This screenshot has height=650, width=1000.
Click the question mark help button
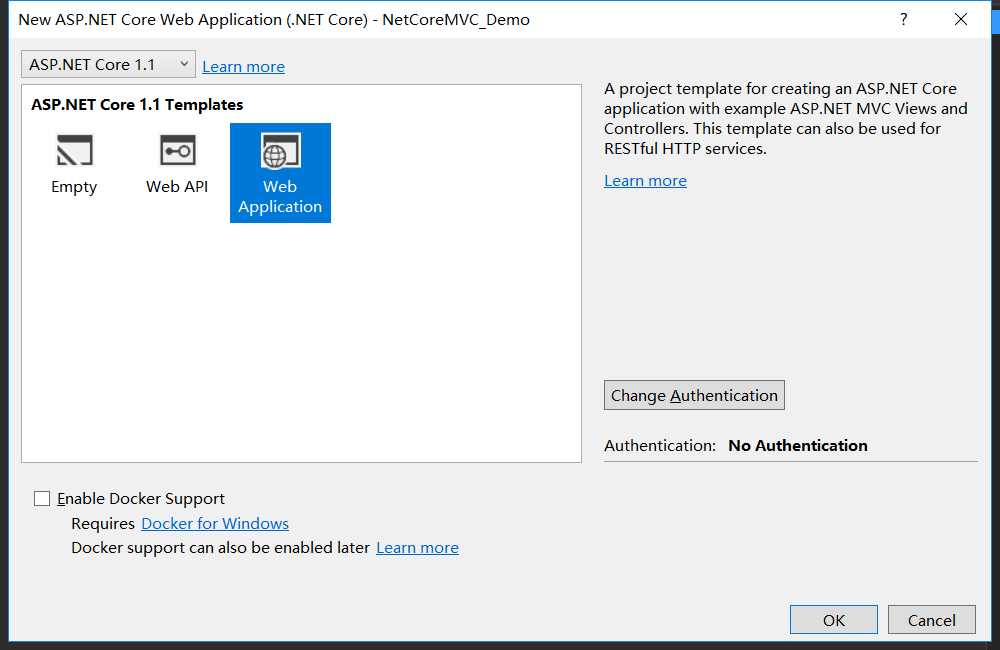pyautogui.click(x=904, y=19)
